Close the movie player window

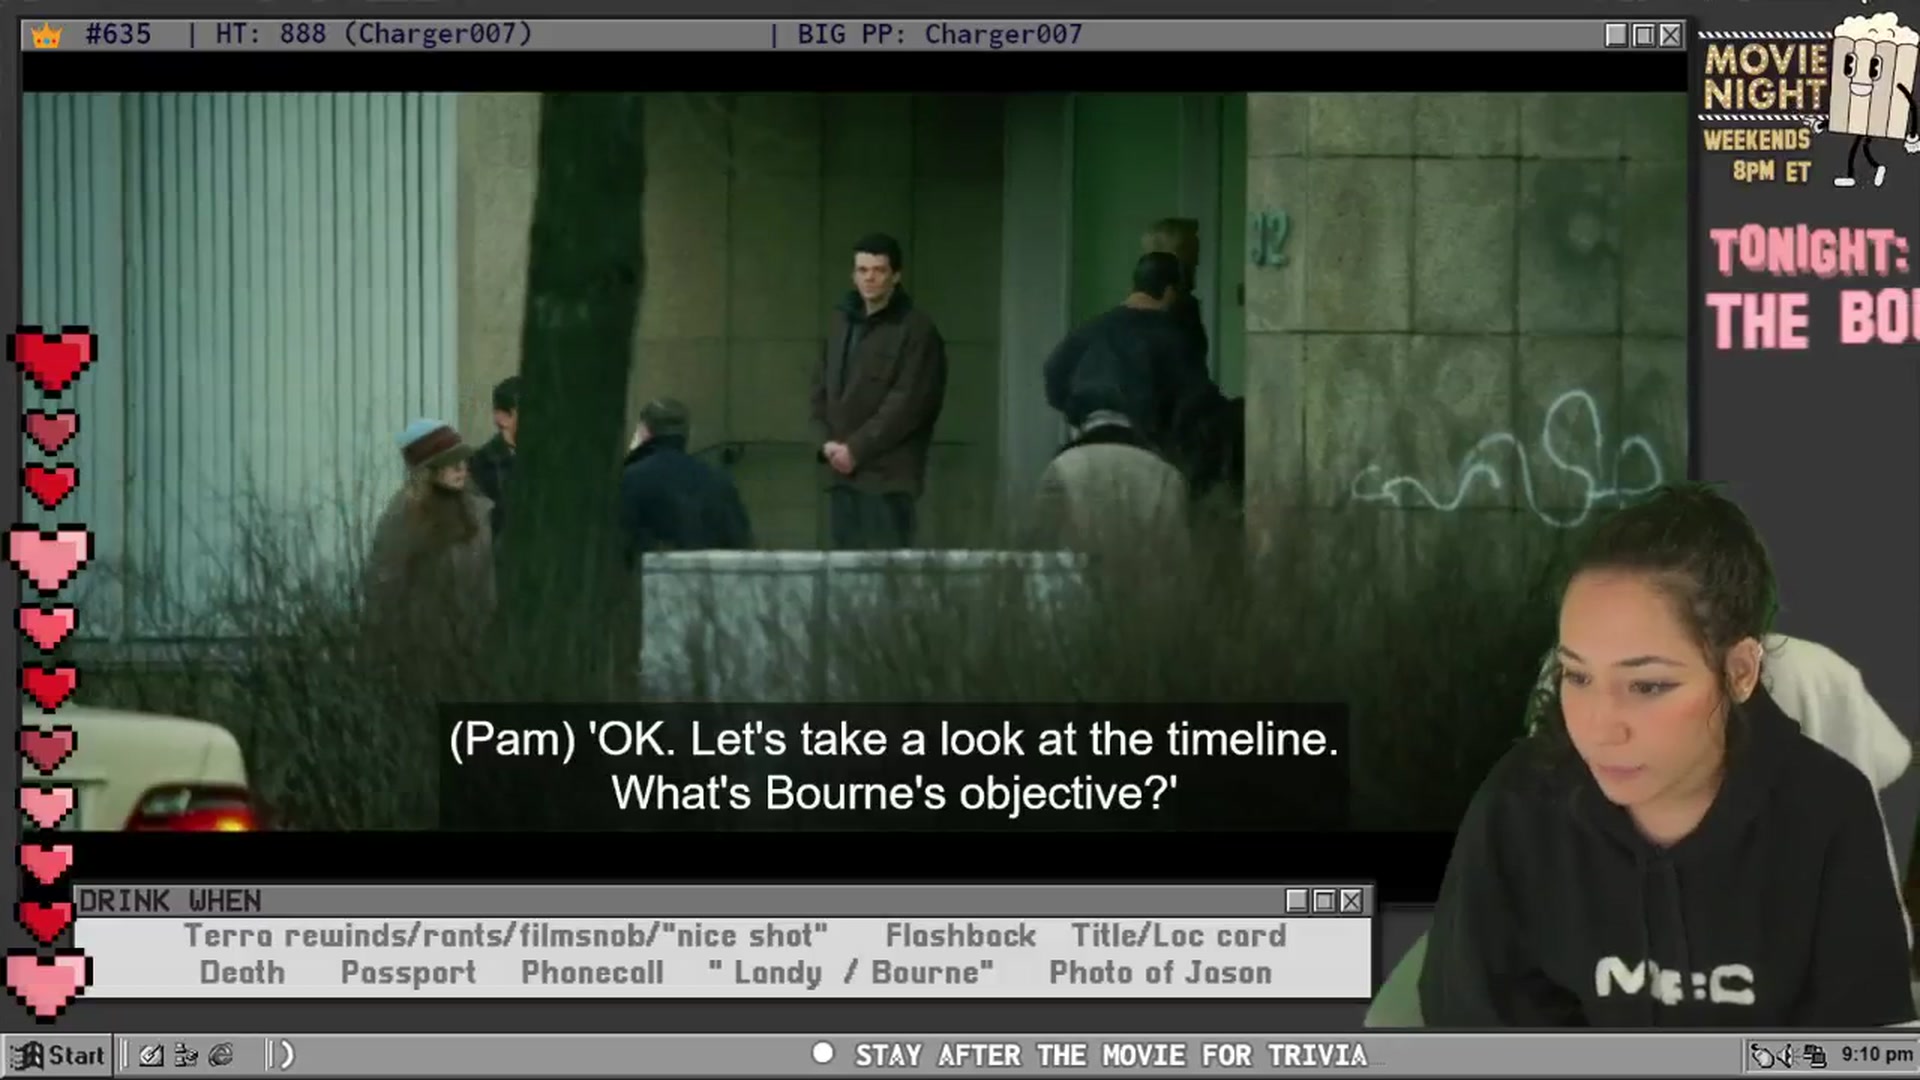pyautogui.click(x=1670, y=35)
